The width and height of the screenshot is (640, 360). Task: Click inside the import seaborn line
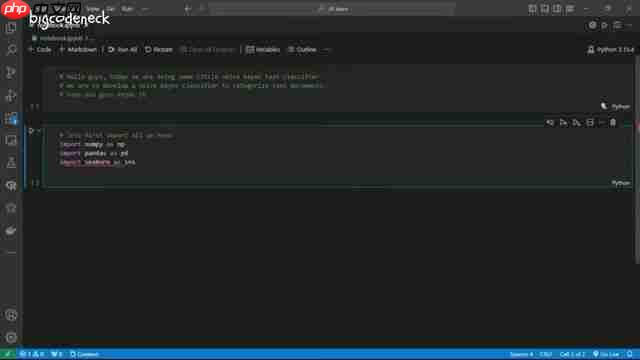click(98, 162)
